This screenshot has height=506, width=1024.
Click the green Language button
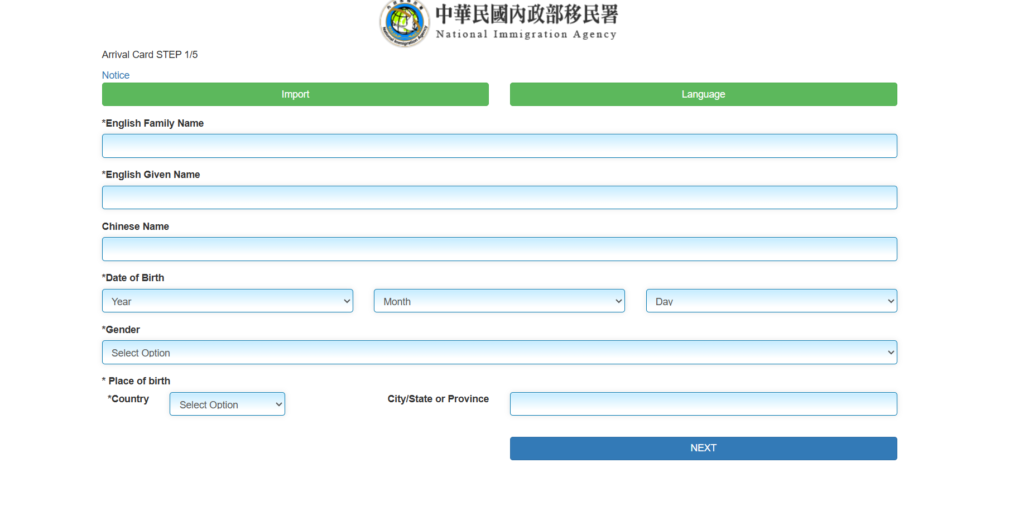tap(703, 94)
